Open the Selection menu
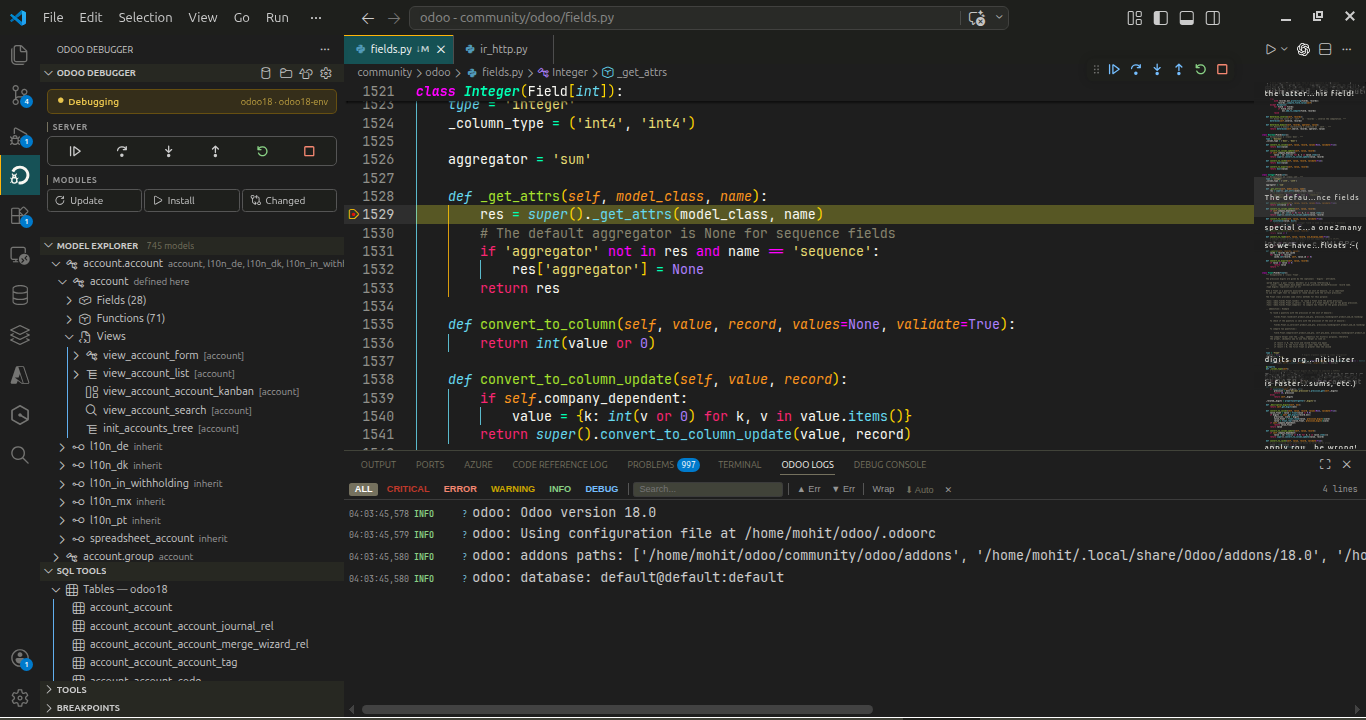 pos(145,17)
